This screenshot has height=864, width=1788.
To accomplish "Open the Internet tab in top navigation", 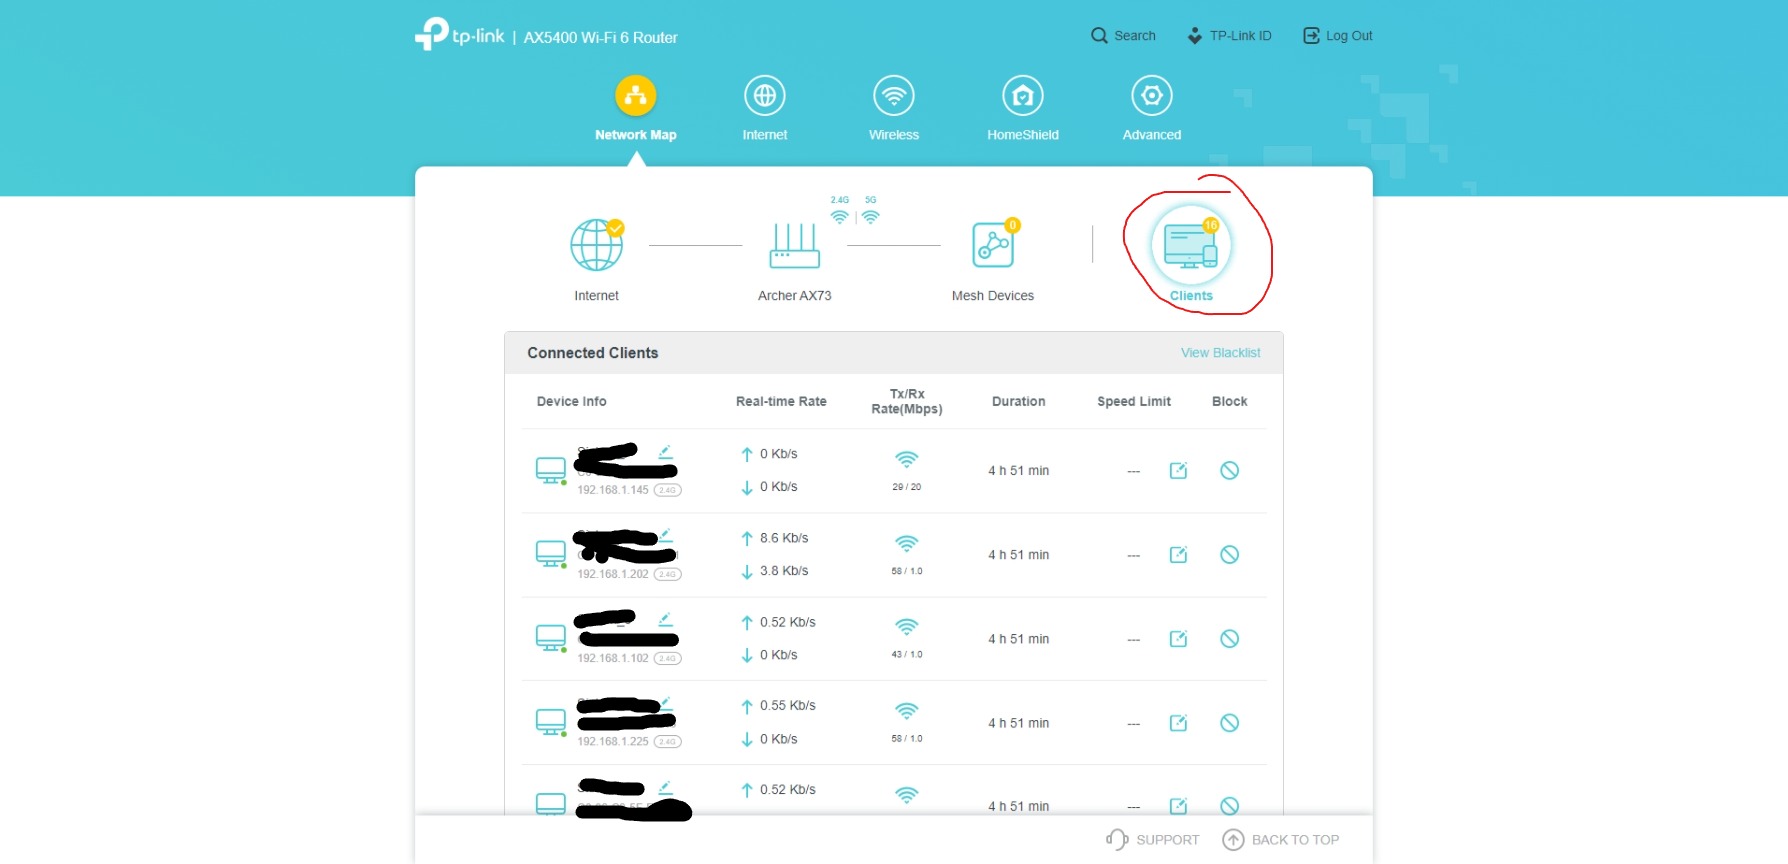I will click(x=765, y=109).
